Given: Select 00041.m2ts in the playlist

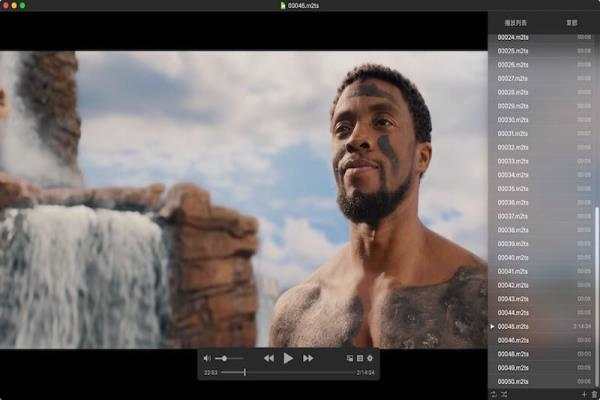Looking at the screenshot, I should 541,271.
